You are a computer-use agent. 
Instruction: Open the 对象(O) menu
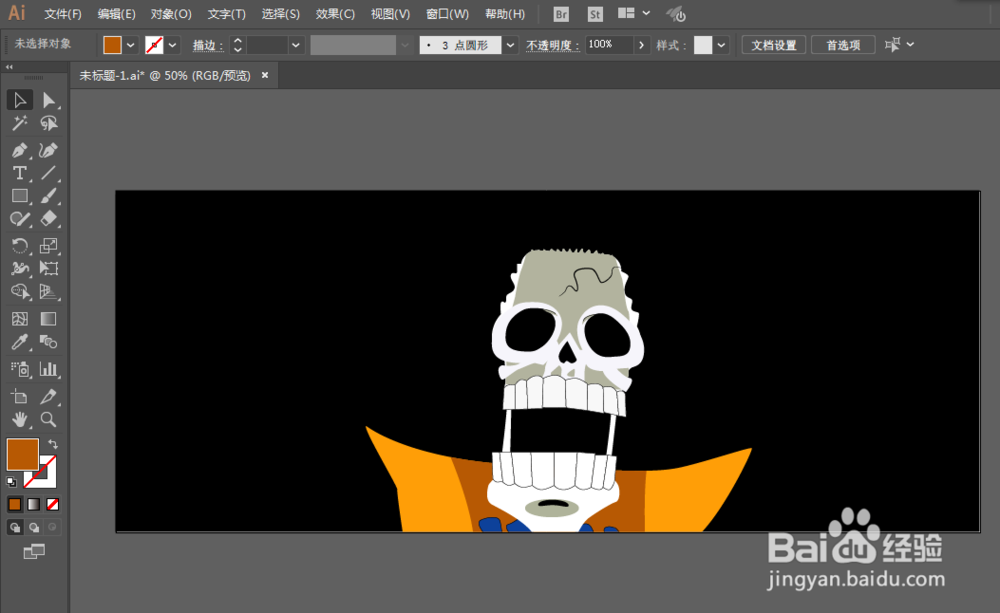click(x=171, y=14)
